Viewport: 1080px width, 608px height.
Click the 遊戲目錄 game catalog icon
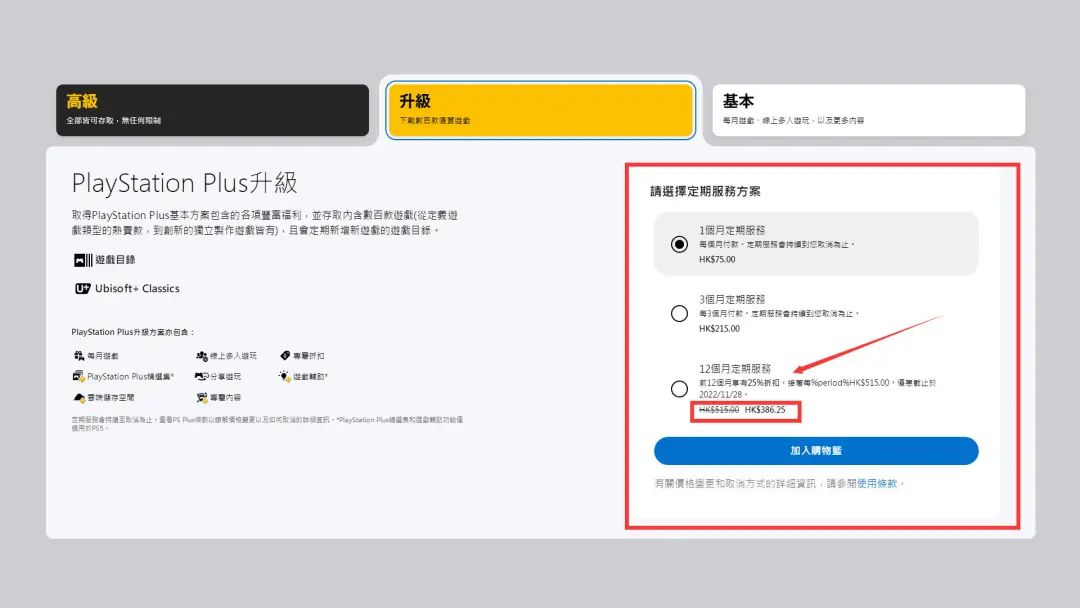pos(82,260)
